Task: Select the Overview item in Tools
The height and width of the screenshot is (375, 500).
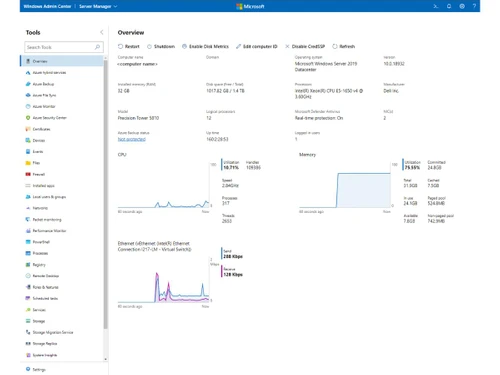Action: (x=62, y=61)
